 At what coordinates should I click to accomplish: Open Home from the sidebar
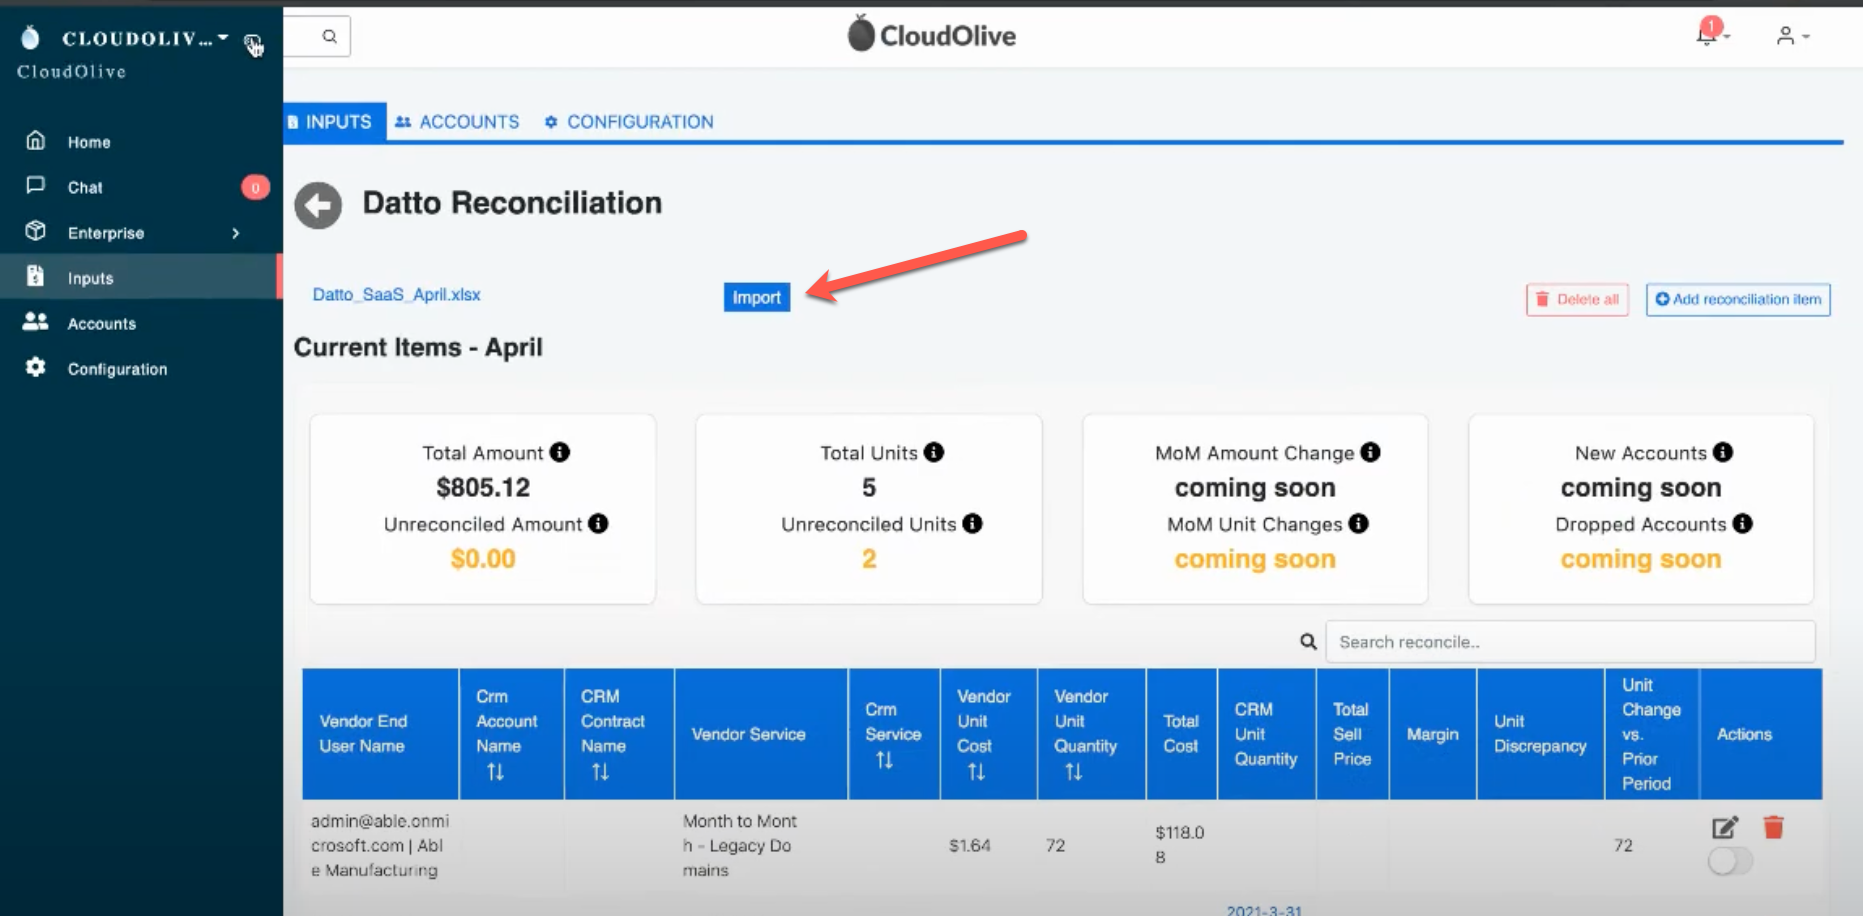click(89, 142)
